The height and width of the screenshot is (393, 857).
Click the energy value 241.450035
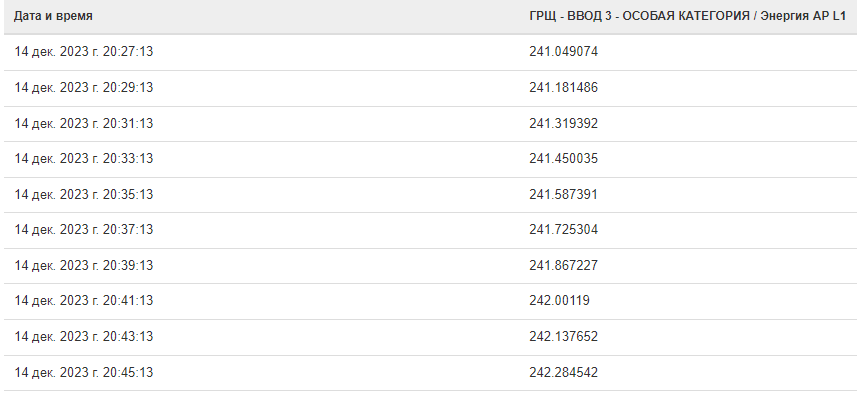tap(563, 159)
